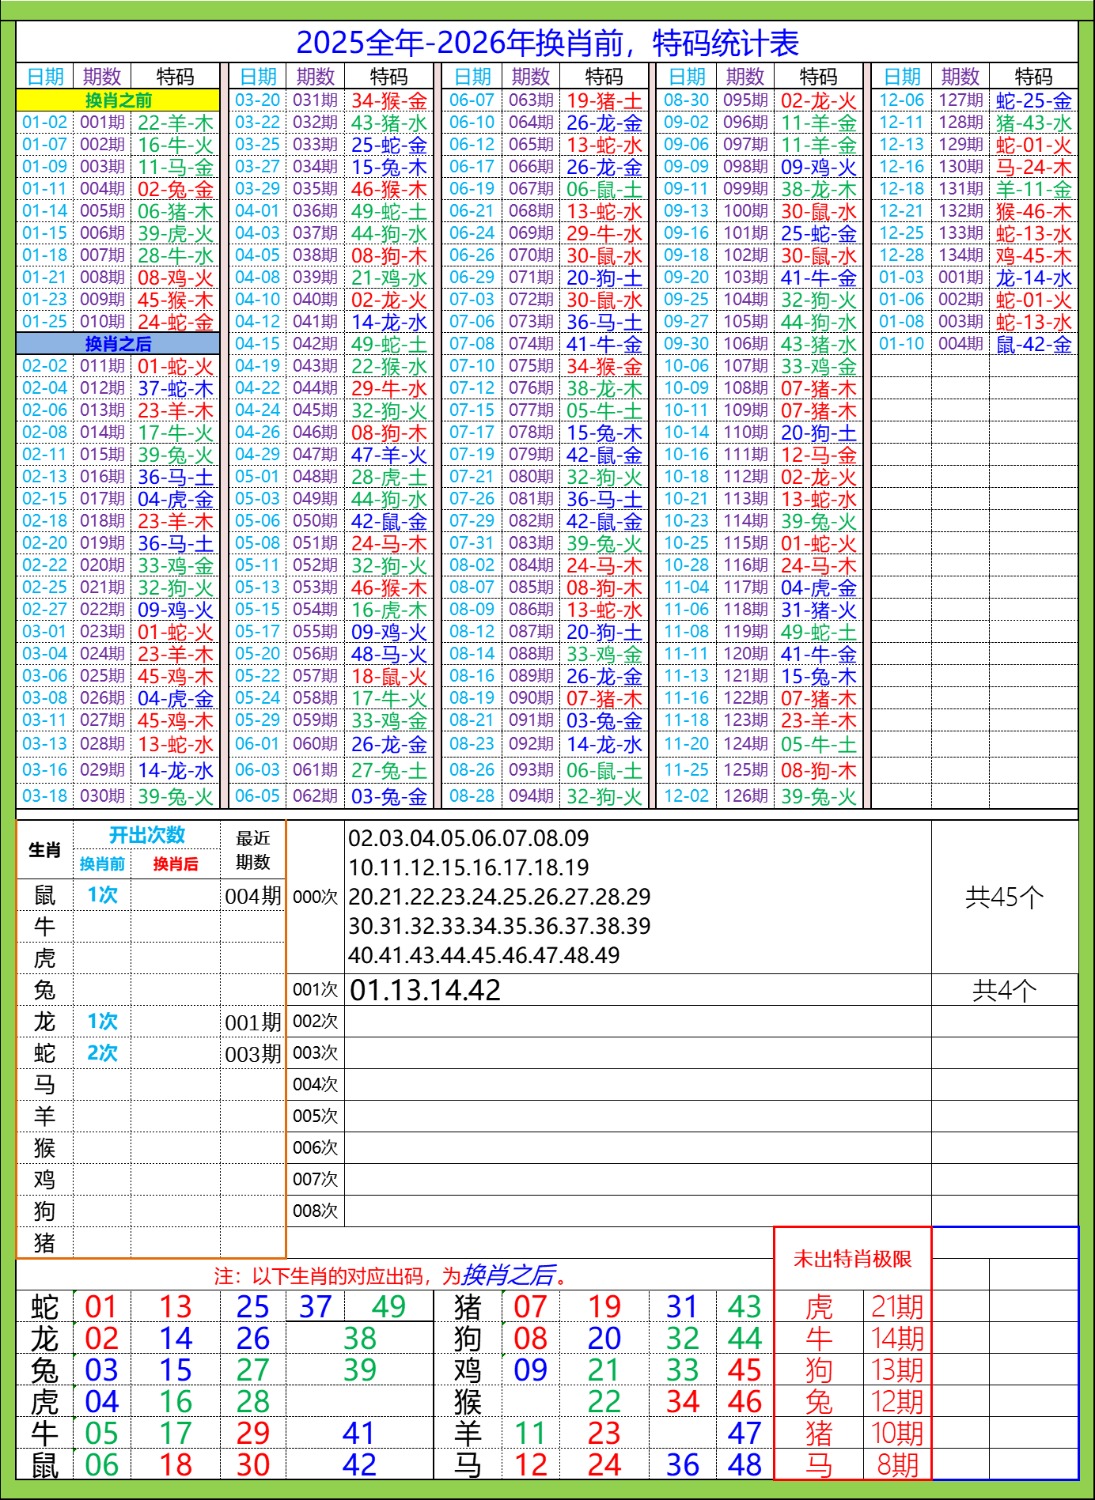Image resolution: width=1095 pixels, height=1500 pixels.
Task: Click the title 2025全年-2026年换肖前 特码统计表
Action: pyautogui.click(x=547, y=43)
